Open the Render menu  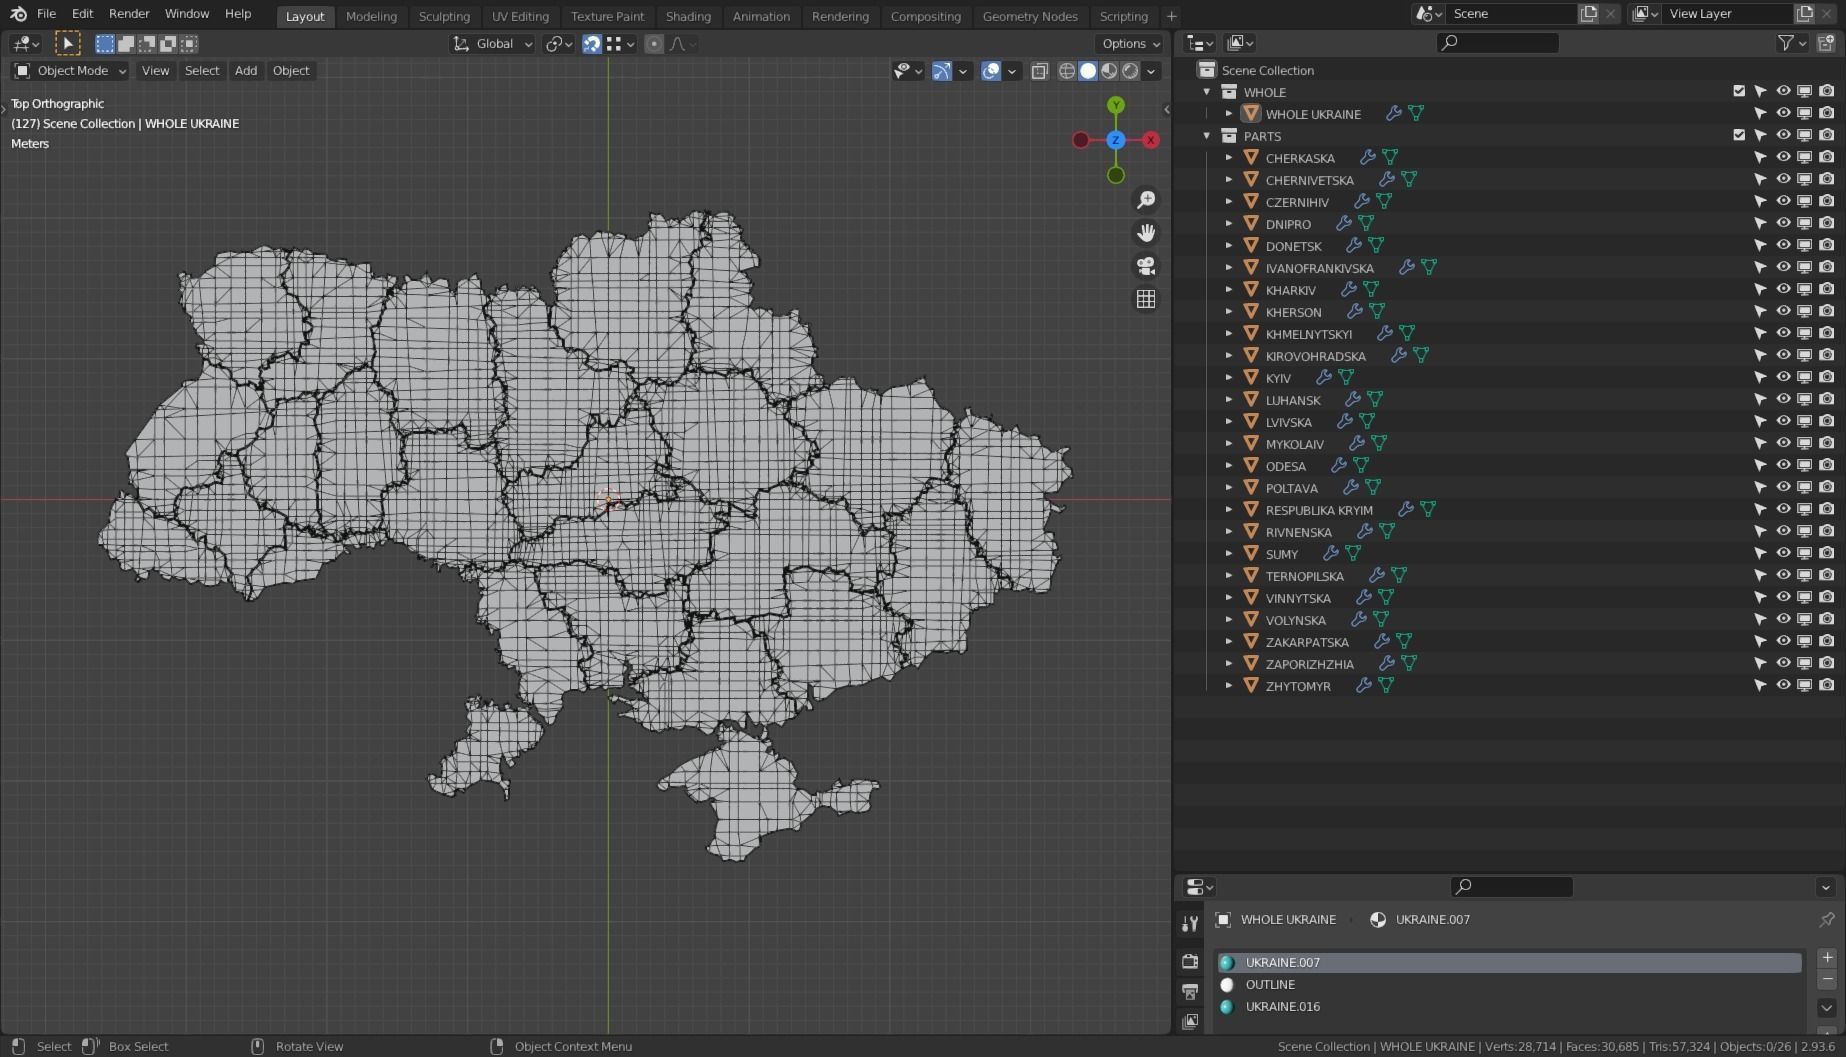(x=129, y=14)
